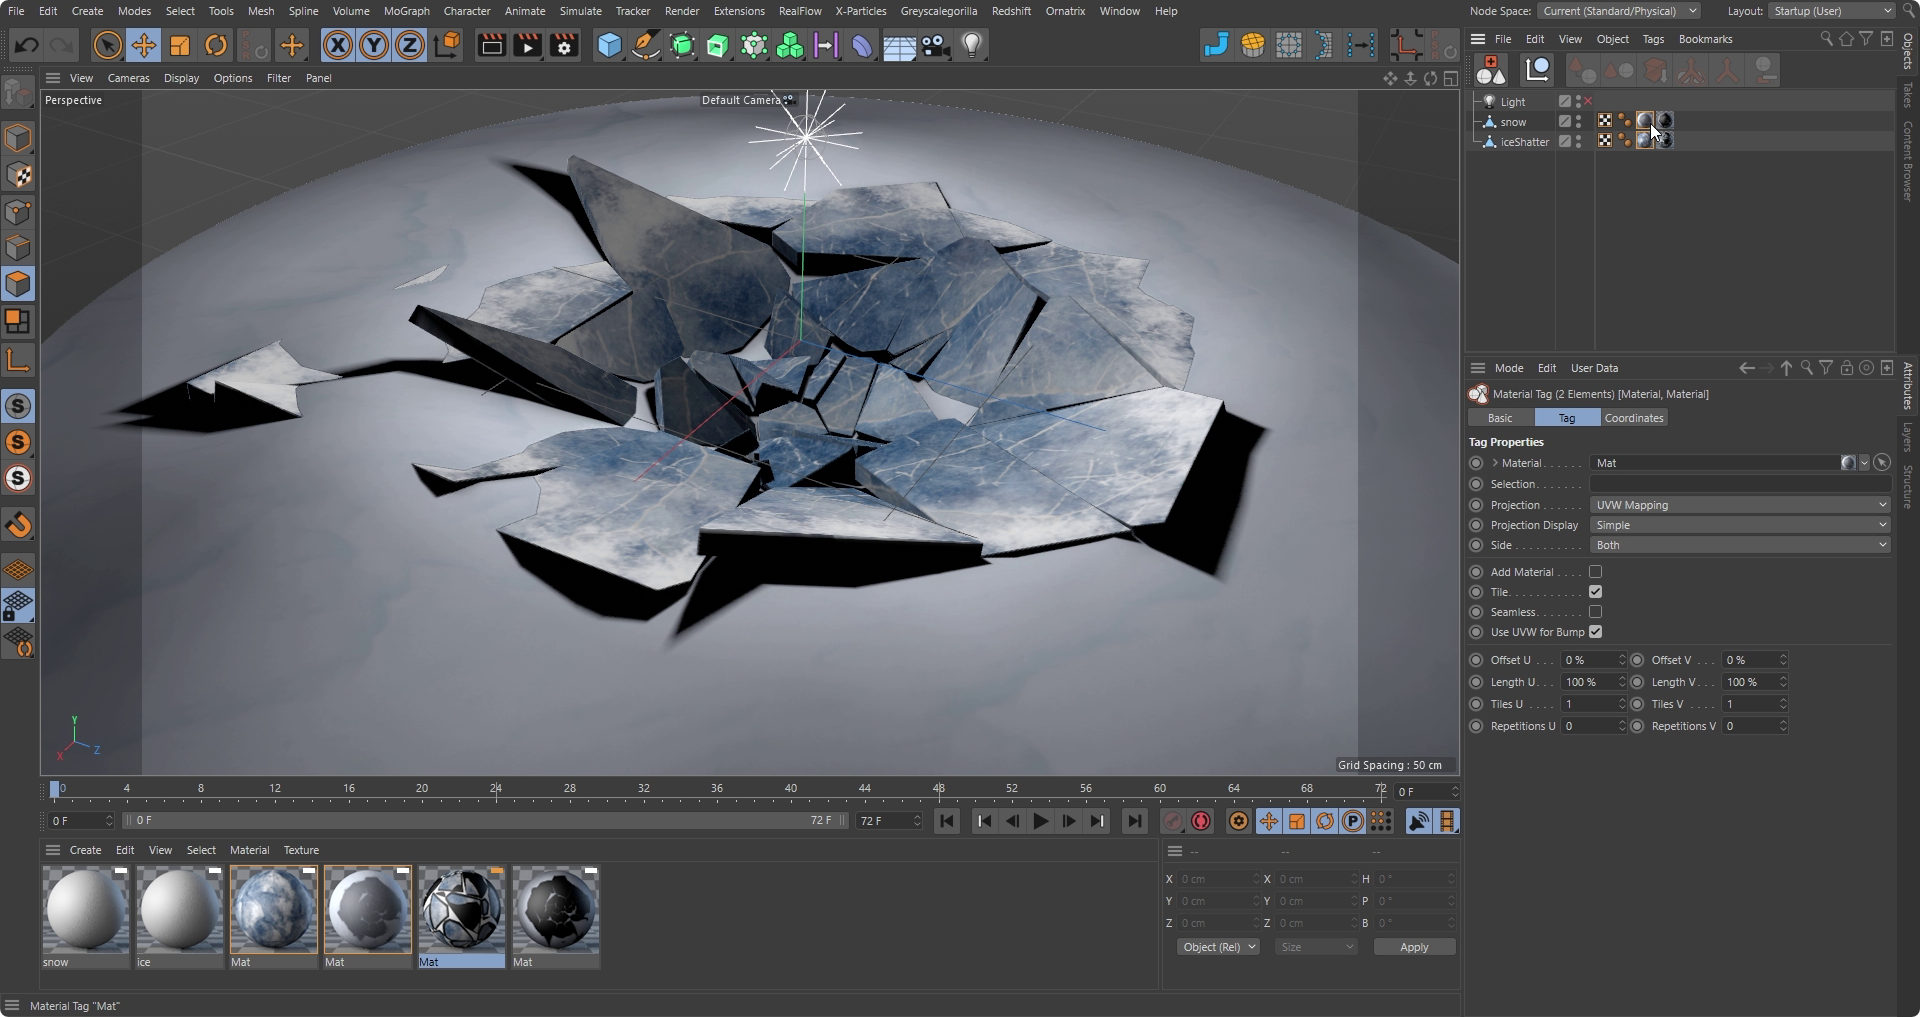Click the Apply button

pyautogui.click(x=1413, y=947)
